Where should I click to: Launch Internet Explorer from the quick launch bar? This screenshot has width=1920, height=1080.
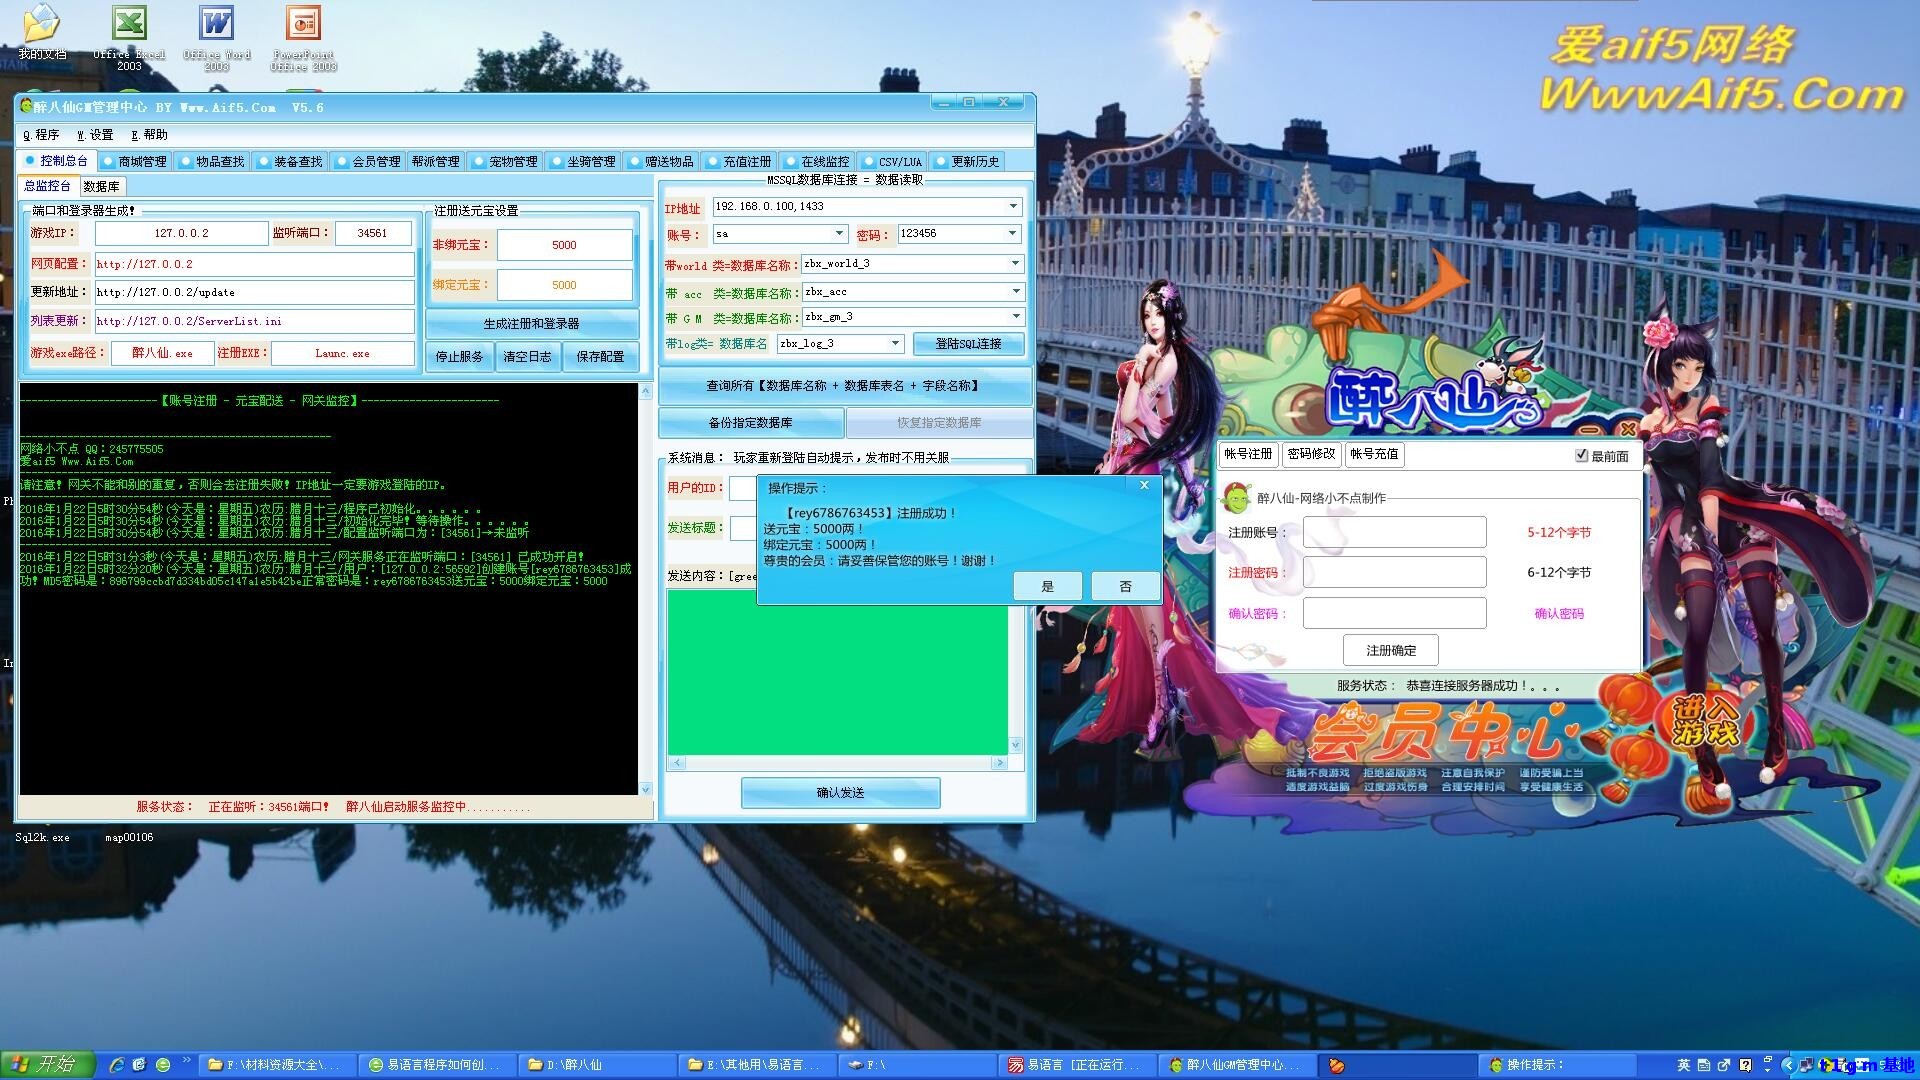[x=117, y=1064]
